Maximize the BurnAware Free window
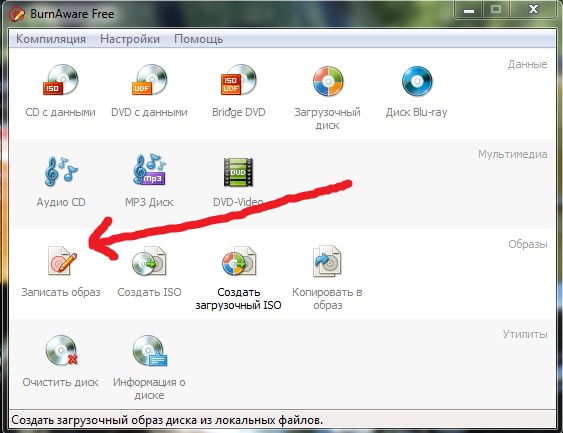This screenshot has height=433, width=563. click(x=496, y=10)
